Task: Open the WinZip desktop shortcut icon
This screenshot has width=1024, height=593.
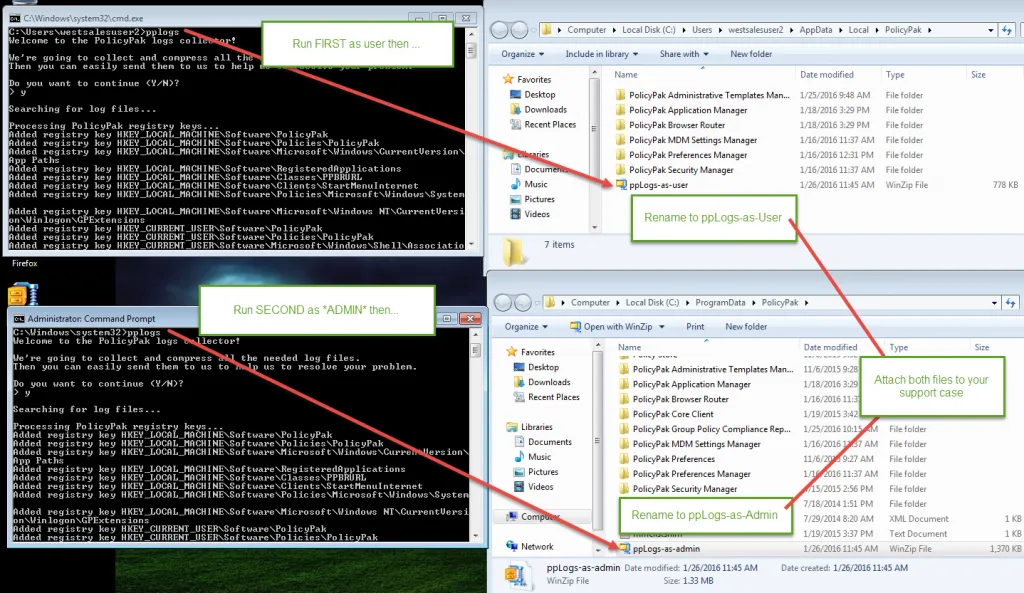Action: [22, 294]
